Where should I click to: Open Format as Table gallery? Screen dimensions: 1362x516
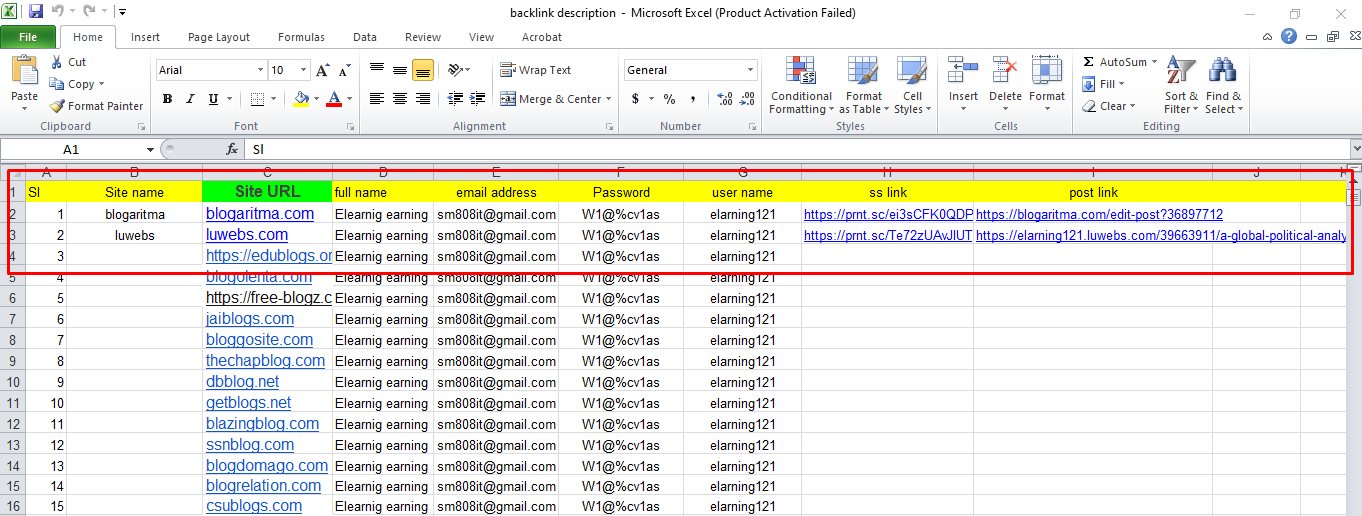point(864,86)
